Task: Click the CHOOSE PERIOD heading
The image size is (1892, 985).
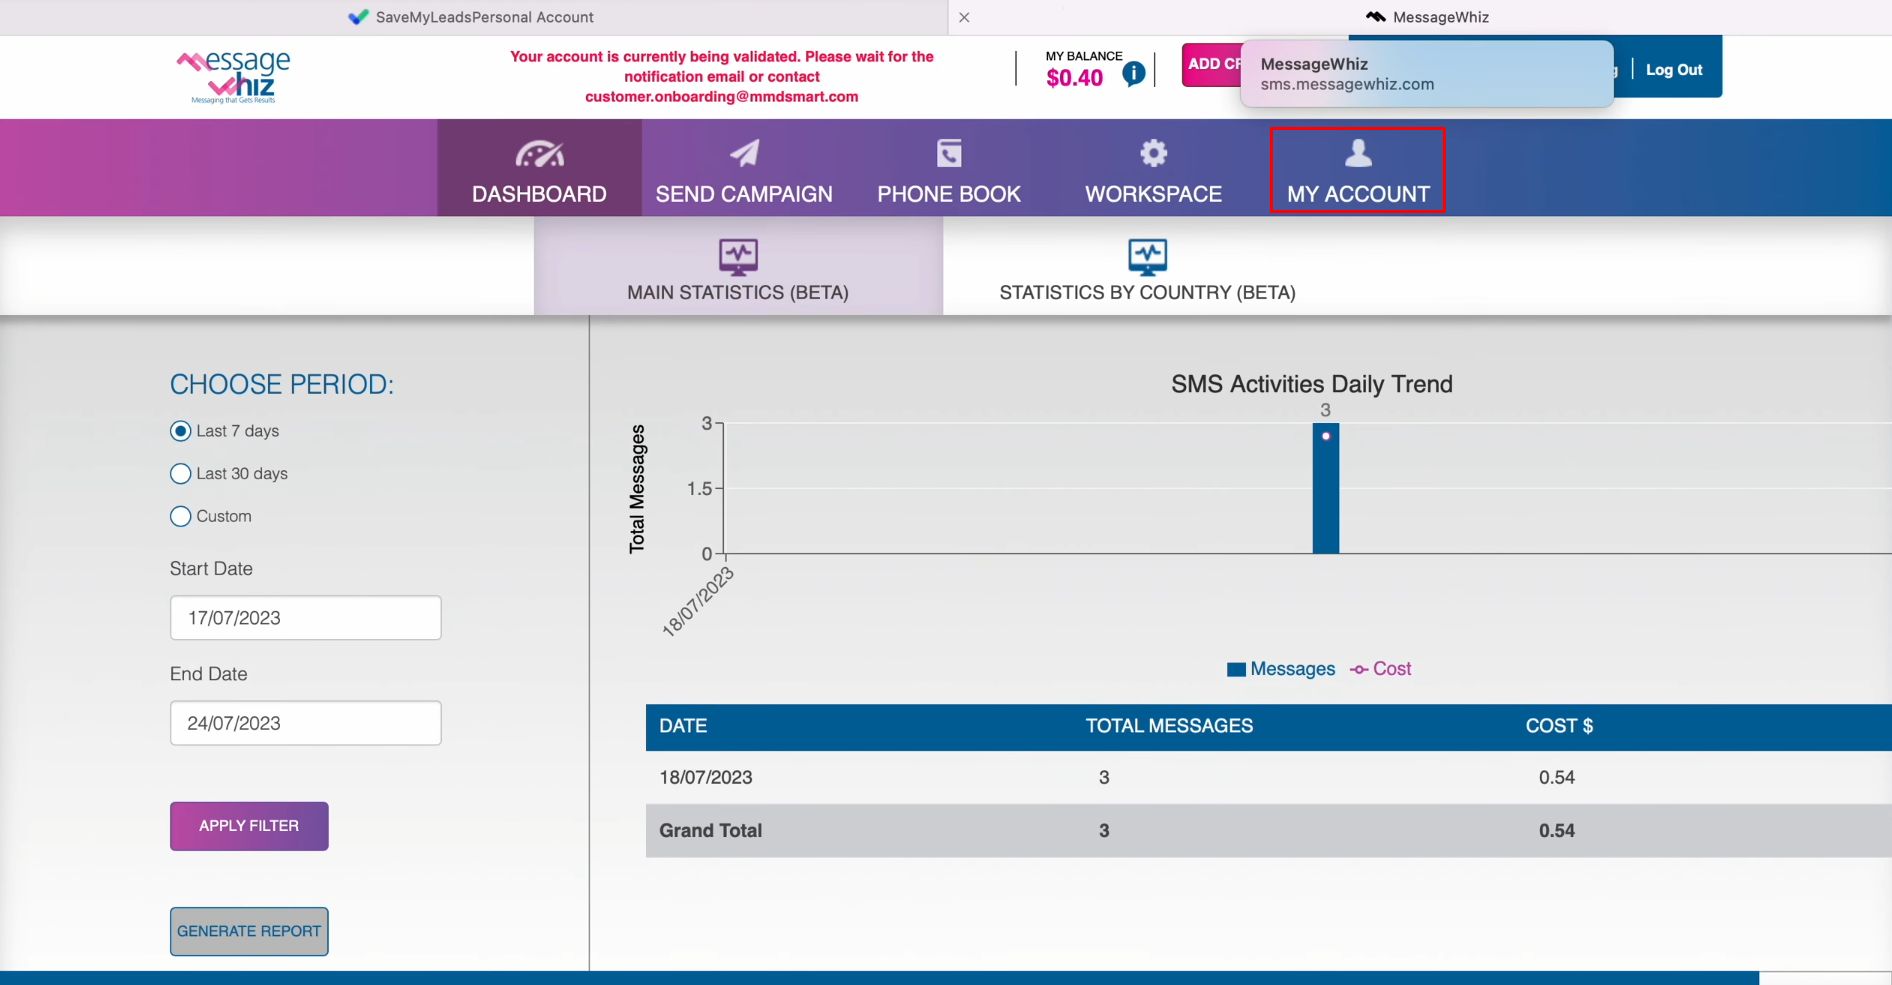Action: coord(282,385)
